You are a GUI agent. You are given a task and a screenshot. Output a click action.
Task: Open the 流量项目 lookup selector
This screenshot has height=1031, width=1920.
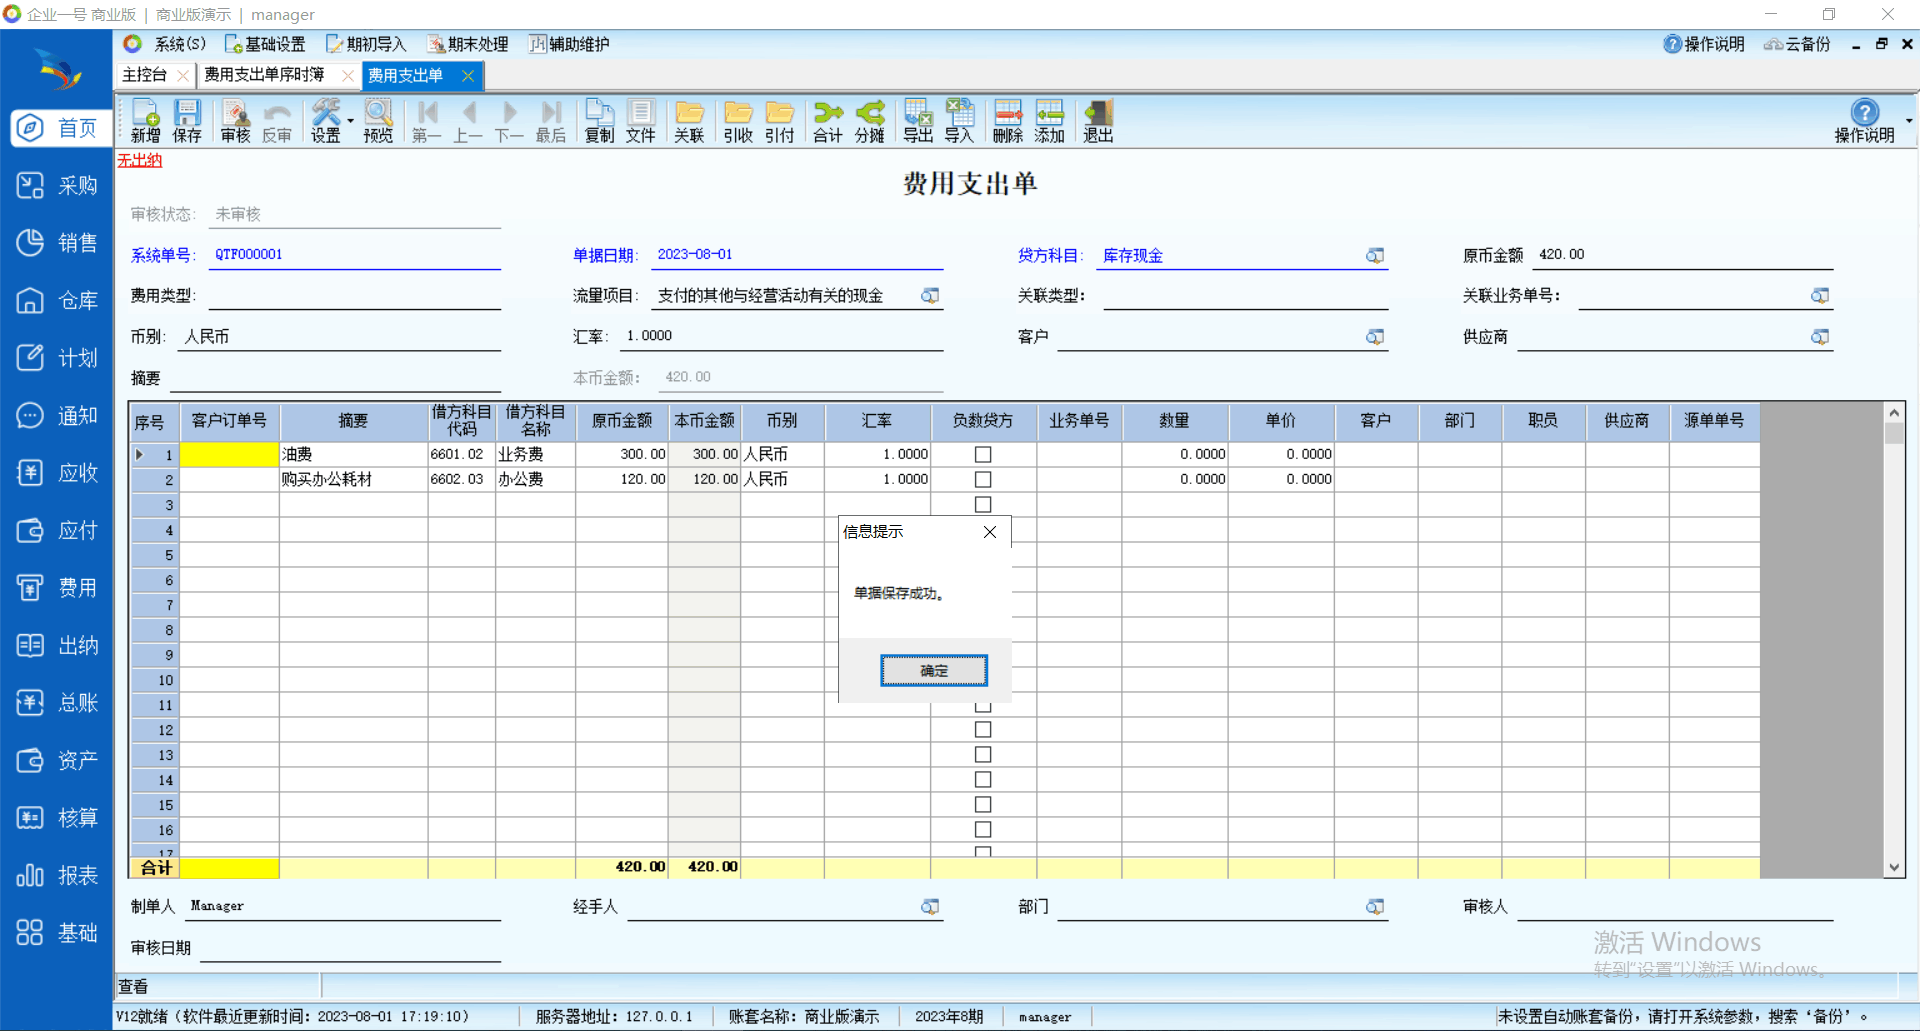tap(930, 296)
